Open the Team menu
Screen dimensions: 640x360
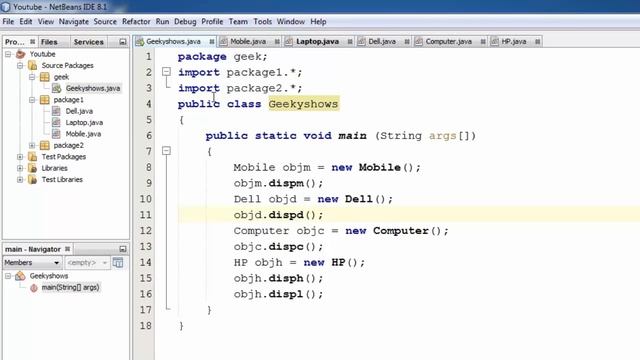tap(238, 22)
